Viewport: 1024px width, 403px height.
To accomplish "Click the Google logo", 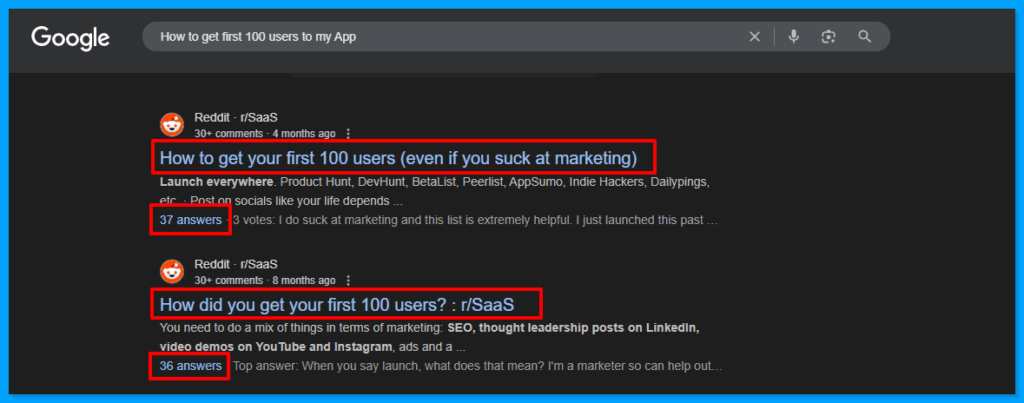I will coord(70,38).
